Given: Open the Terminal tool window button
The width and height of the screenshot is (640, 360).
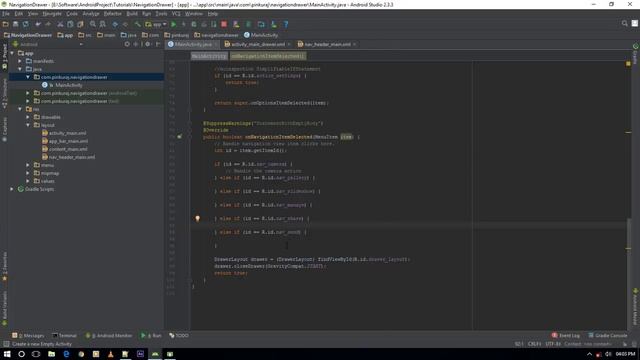Looking at the screenshot, I should (x=64, y=336).
